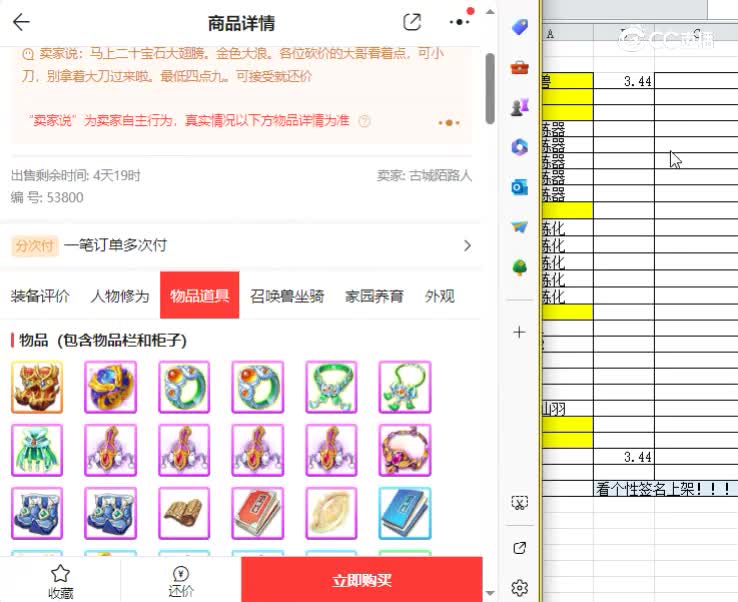Select the red book item
This screenshot has height=602, width=738.
tap(257, 513)
